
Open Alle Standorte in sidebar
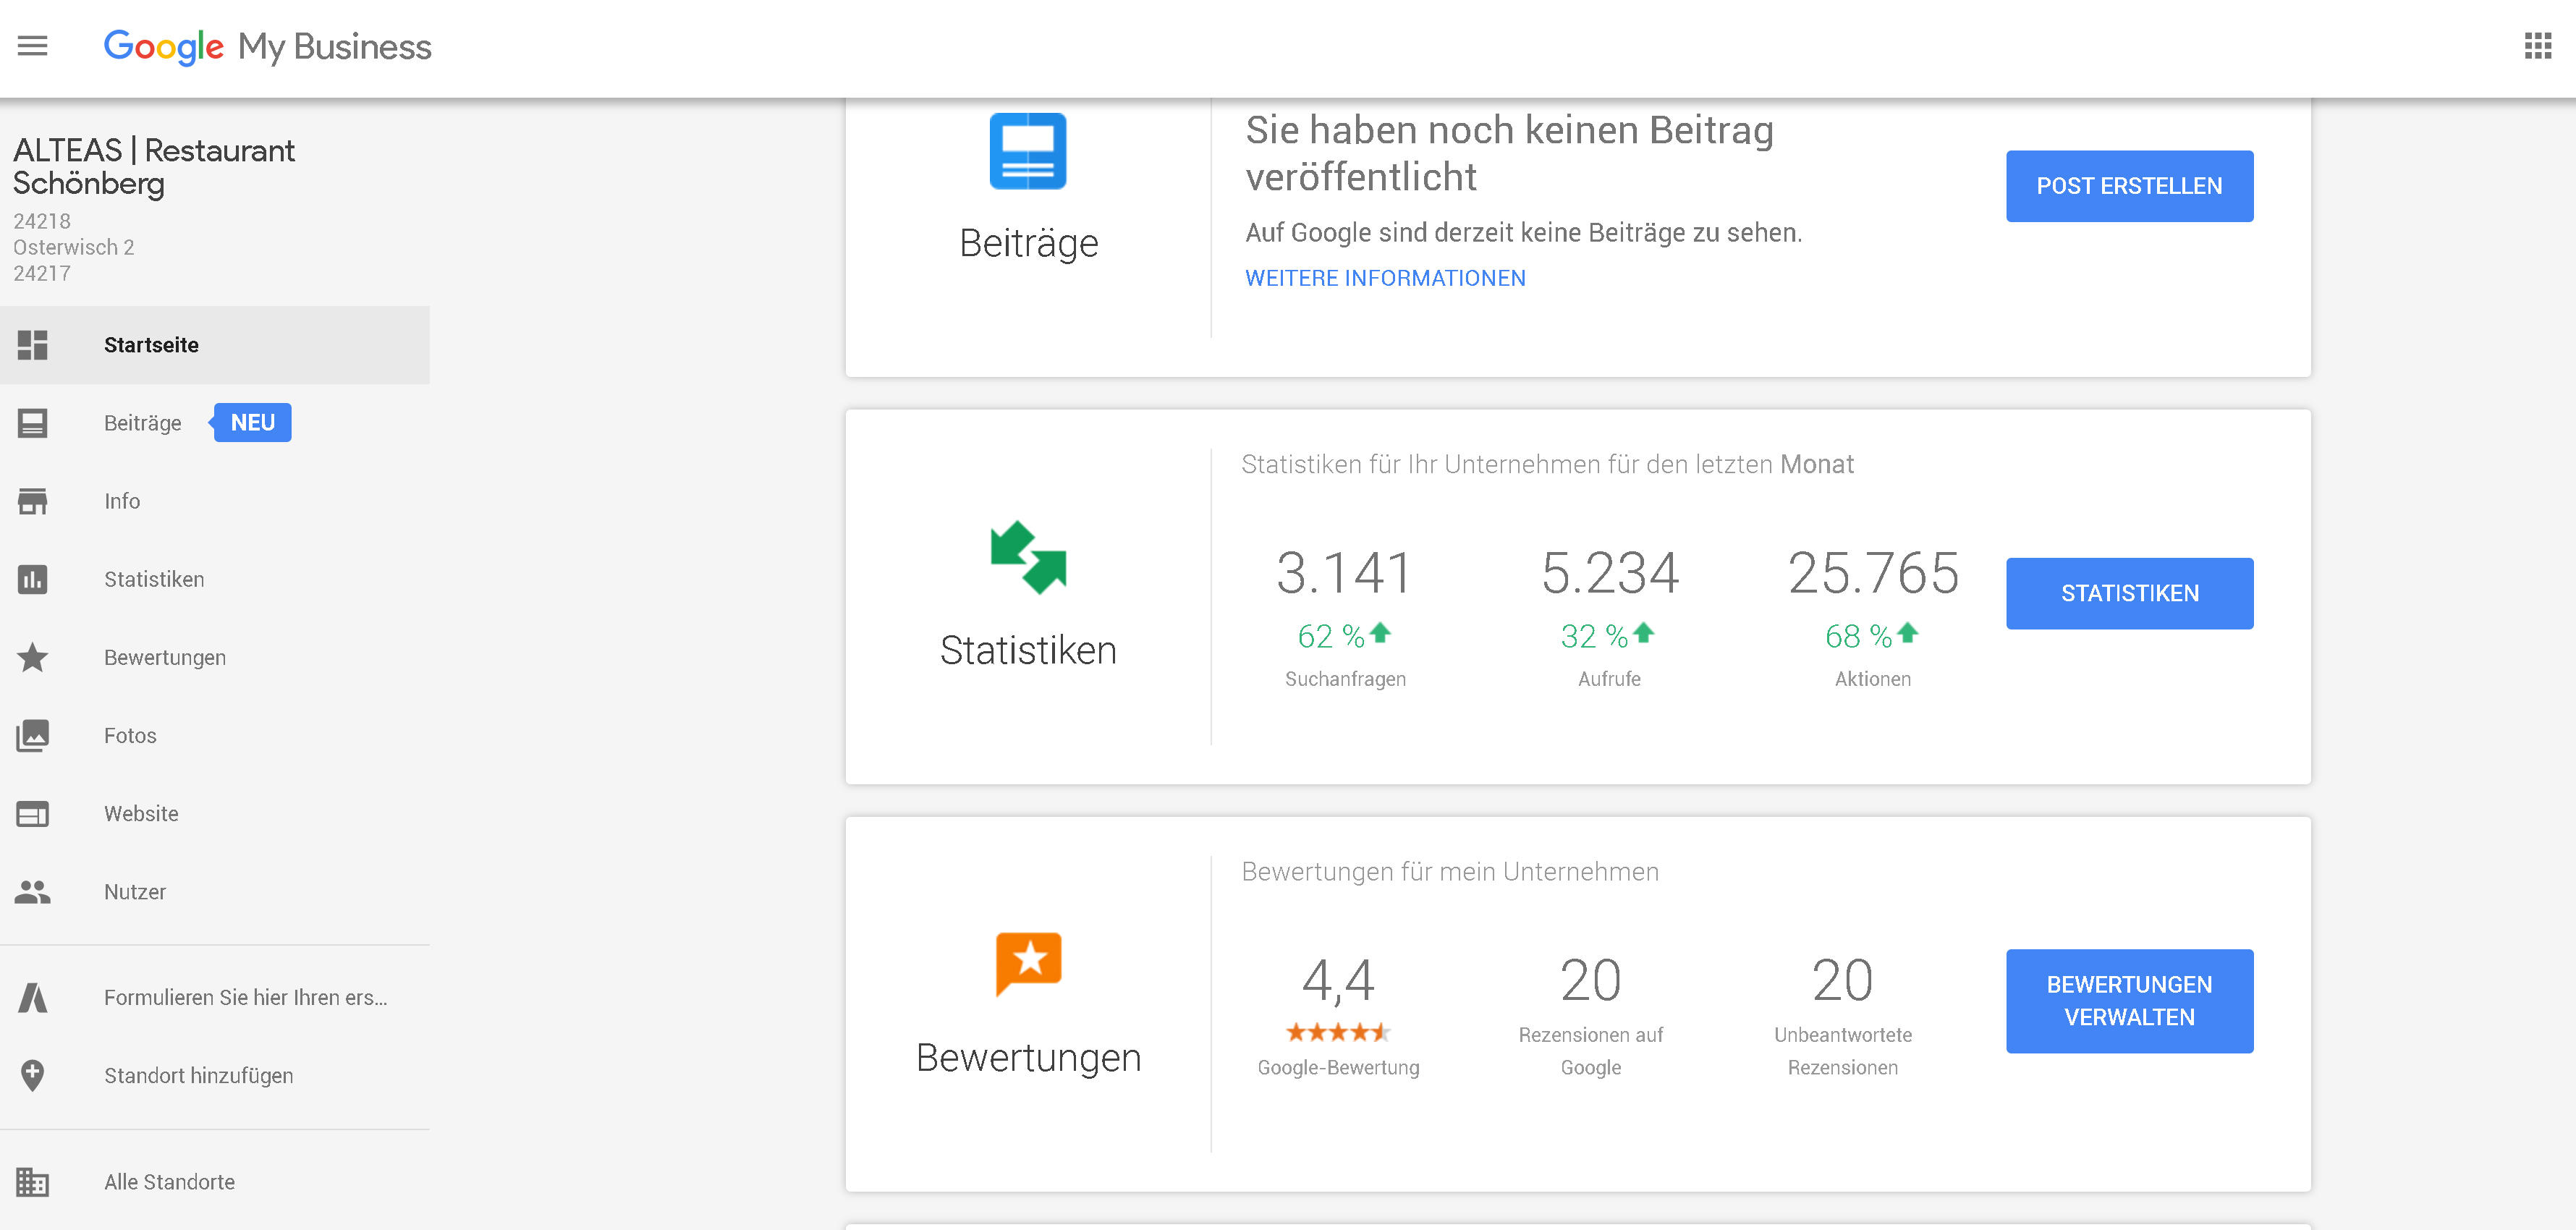(215, 1182)
